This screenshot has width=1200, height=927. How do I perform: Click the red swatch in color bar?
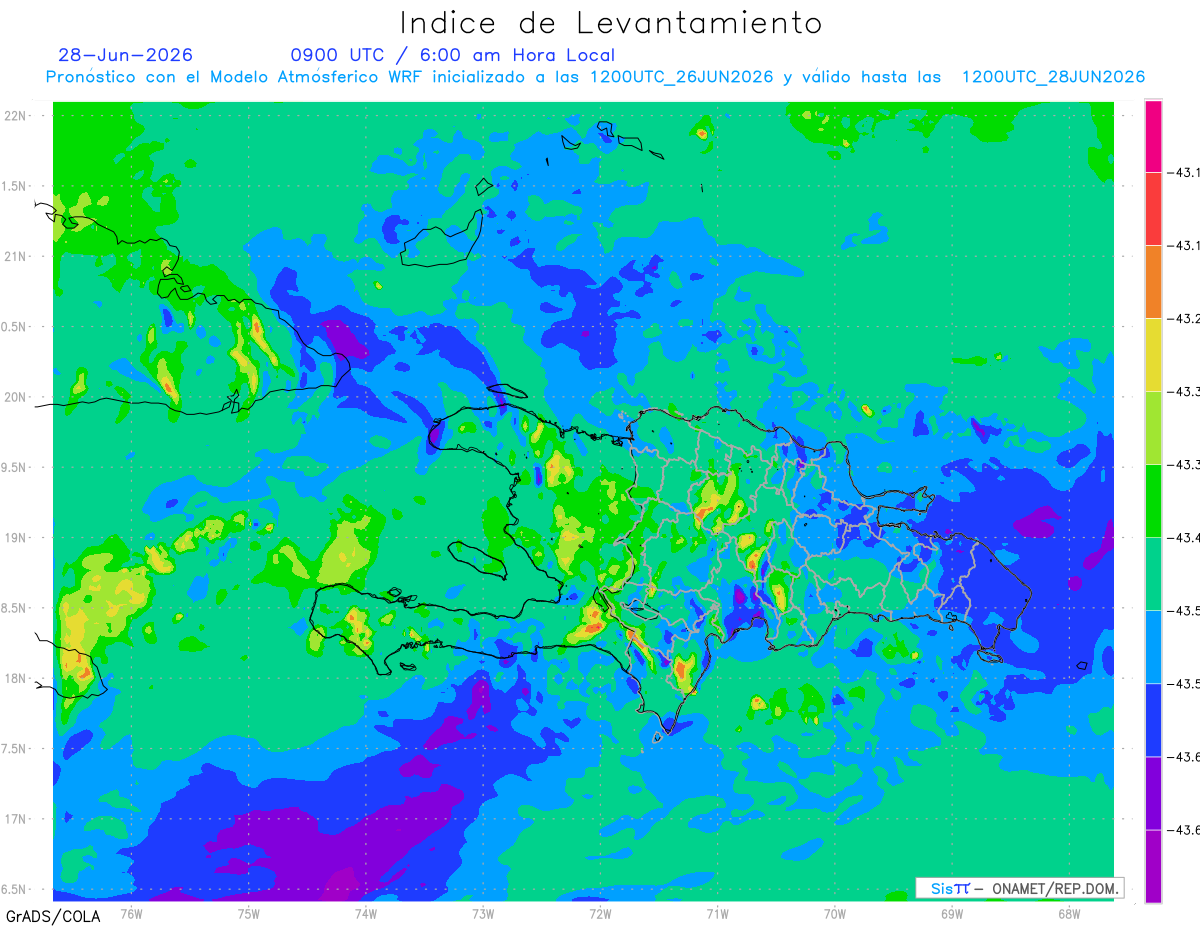[1153, 209]
